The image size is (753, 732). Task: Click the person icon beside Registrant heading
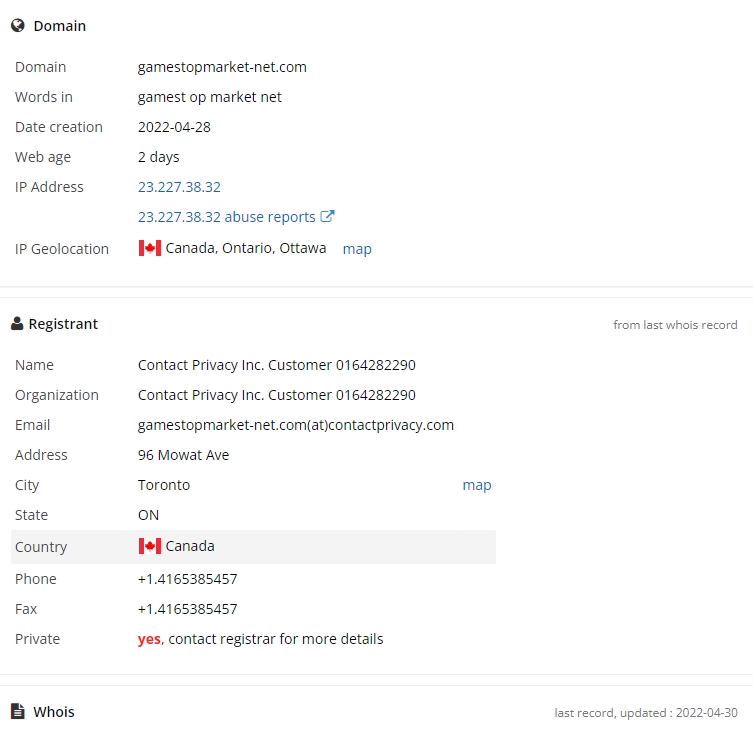coord(17,324)
